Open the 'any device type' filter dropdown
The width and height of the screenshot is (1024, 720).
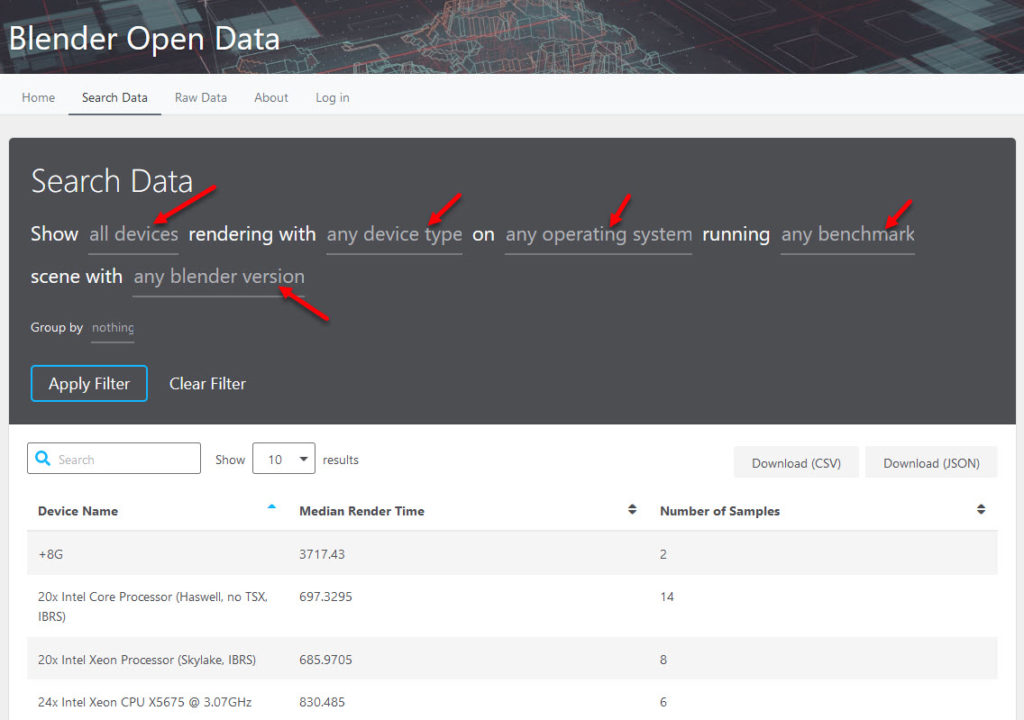point(394,234)
